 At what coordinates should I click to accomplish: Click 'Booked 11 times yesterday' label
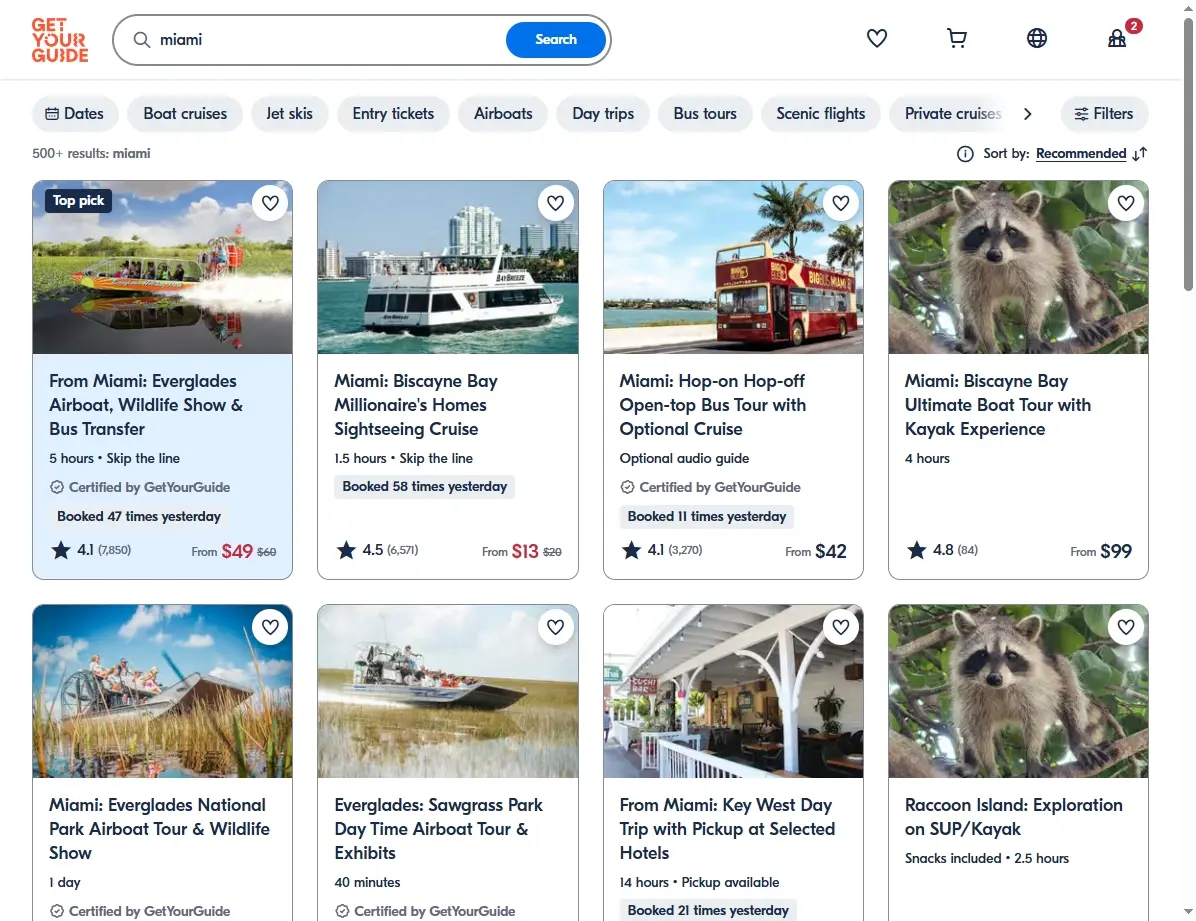point(706,517)
